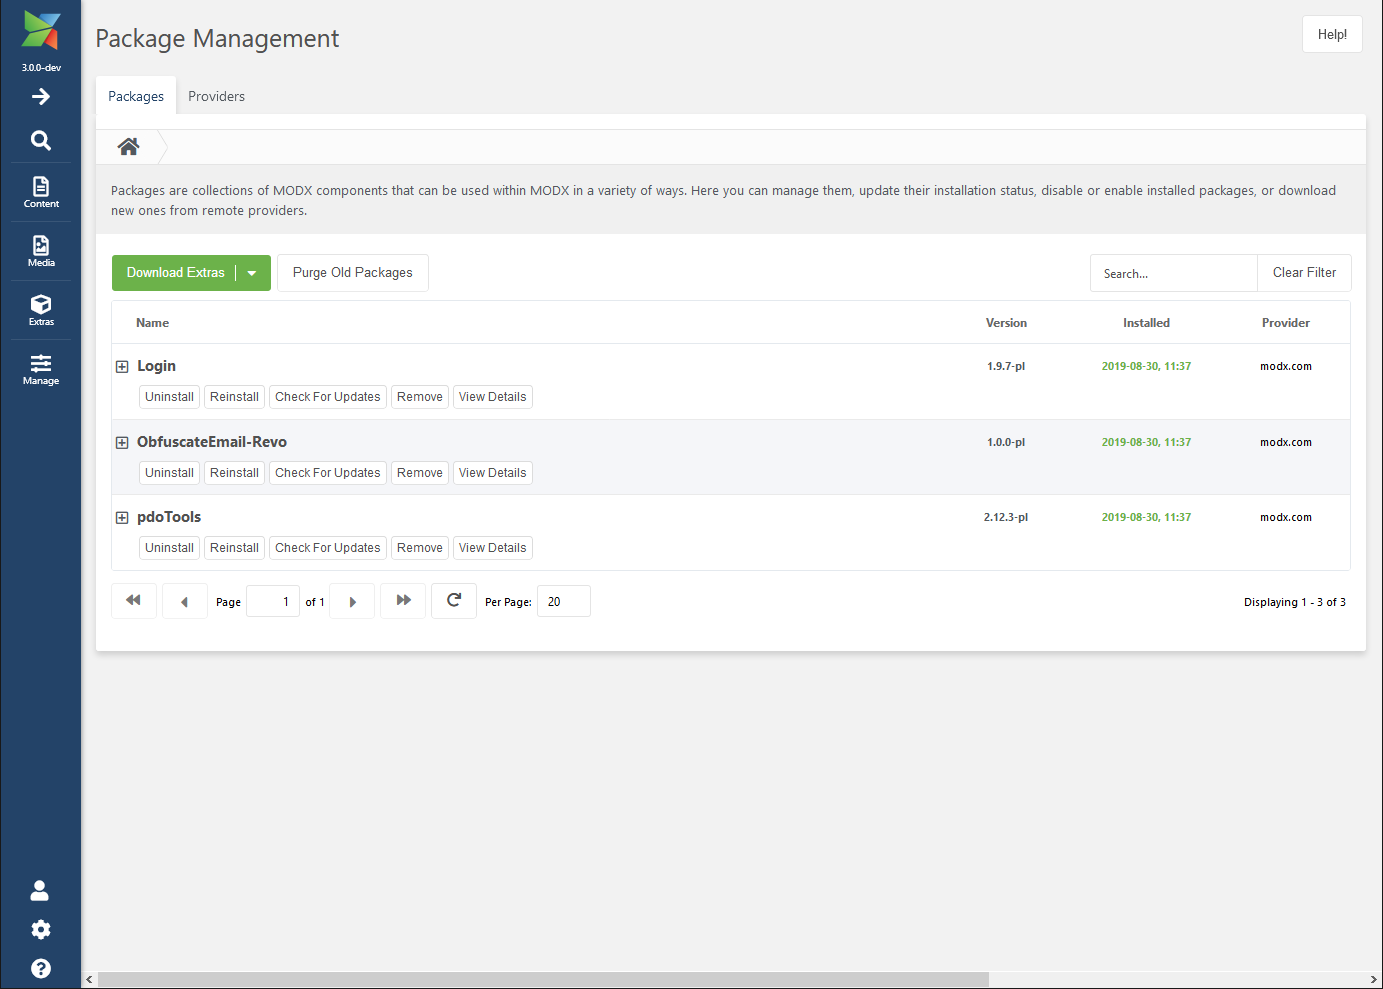This screenshot has height=989, width=1383.
Task: Check For Updates on Login package
Action: 328,397
